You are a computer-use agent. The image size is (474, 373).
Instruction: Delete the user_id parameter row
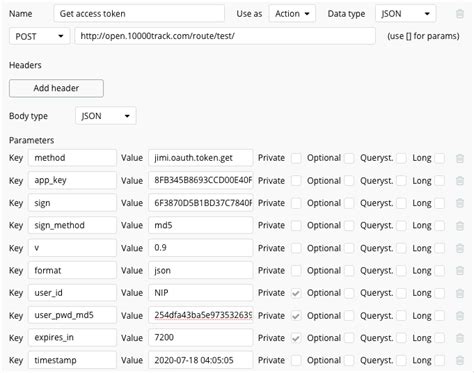pyautogui.click(x=460, y=293)
